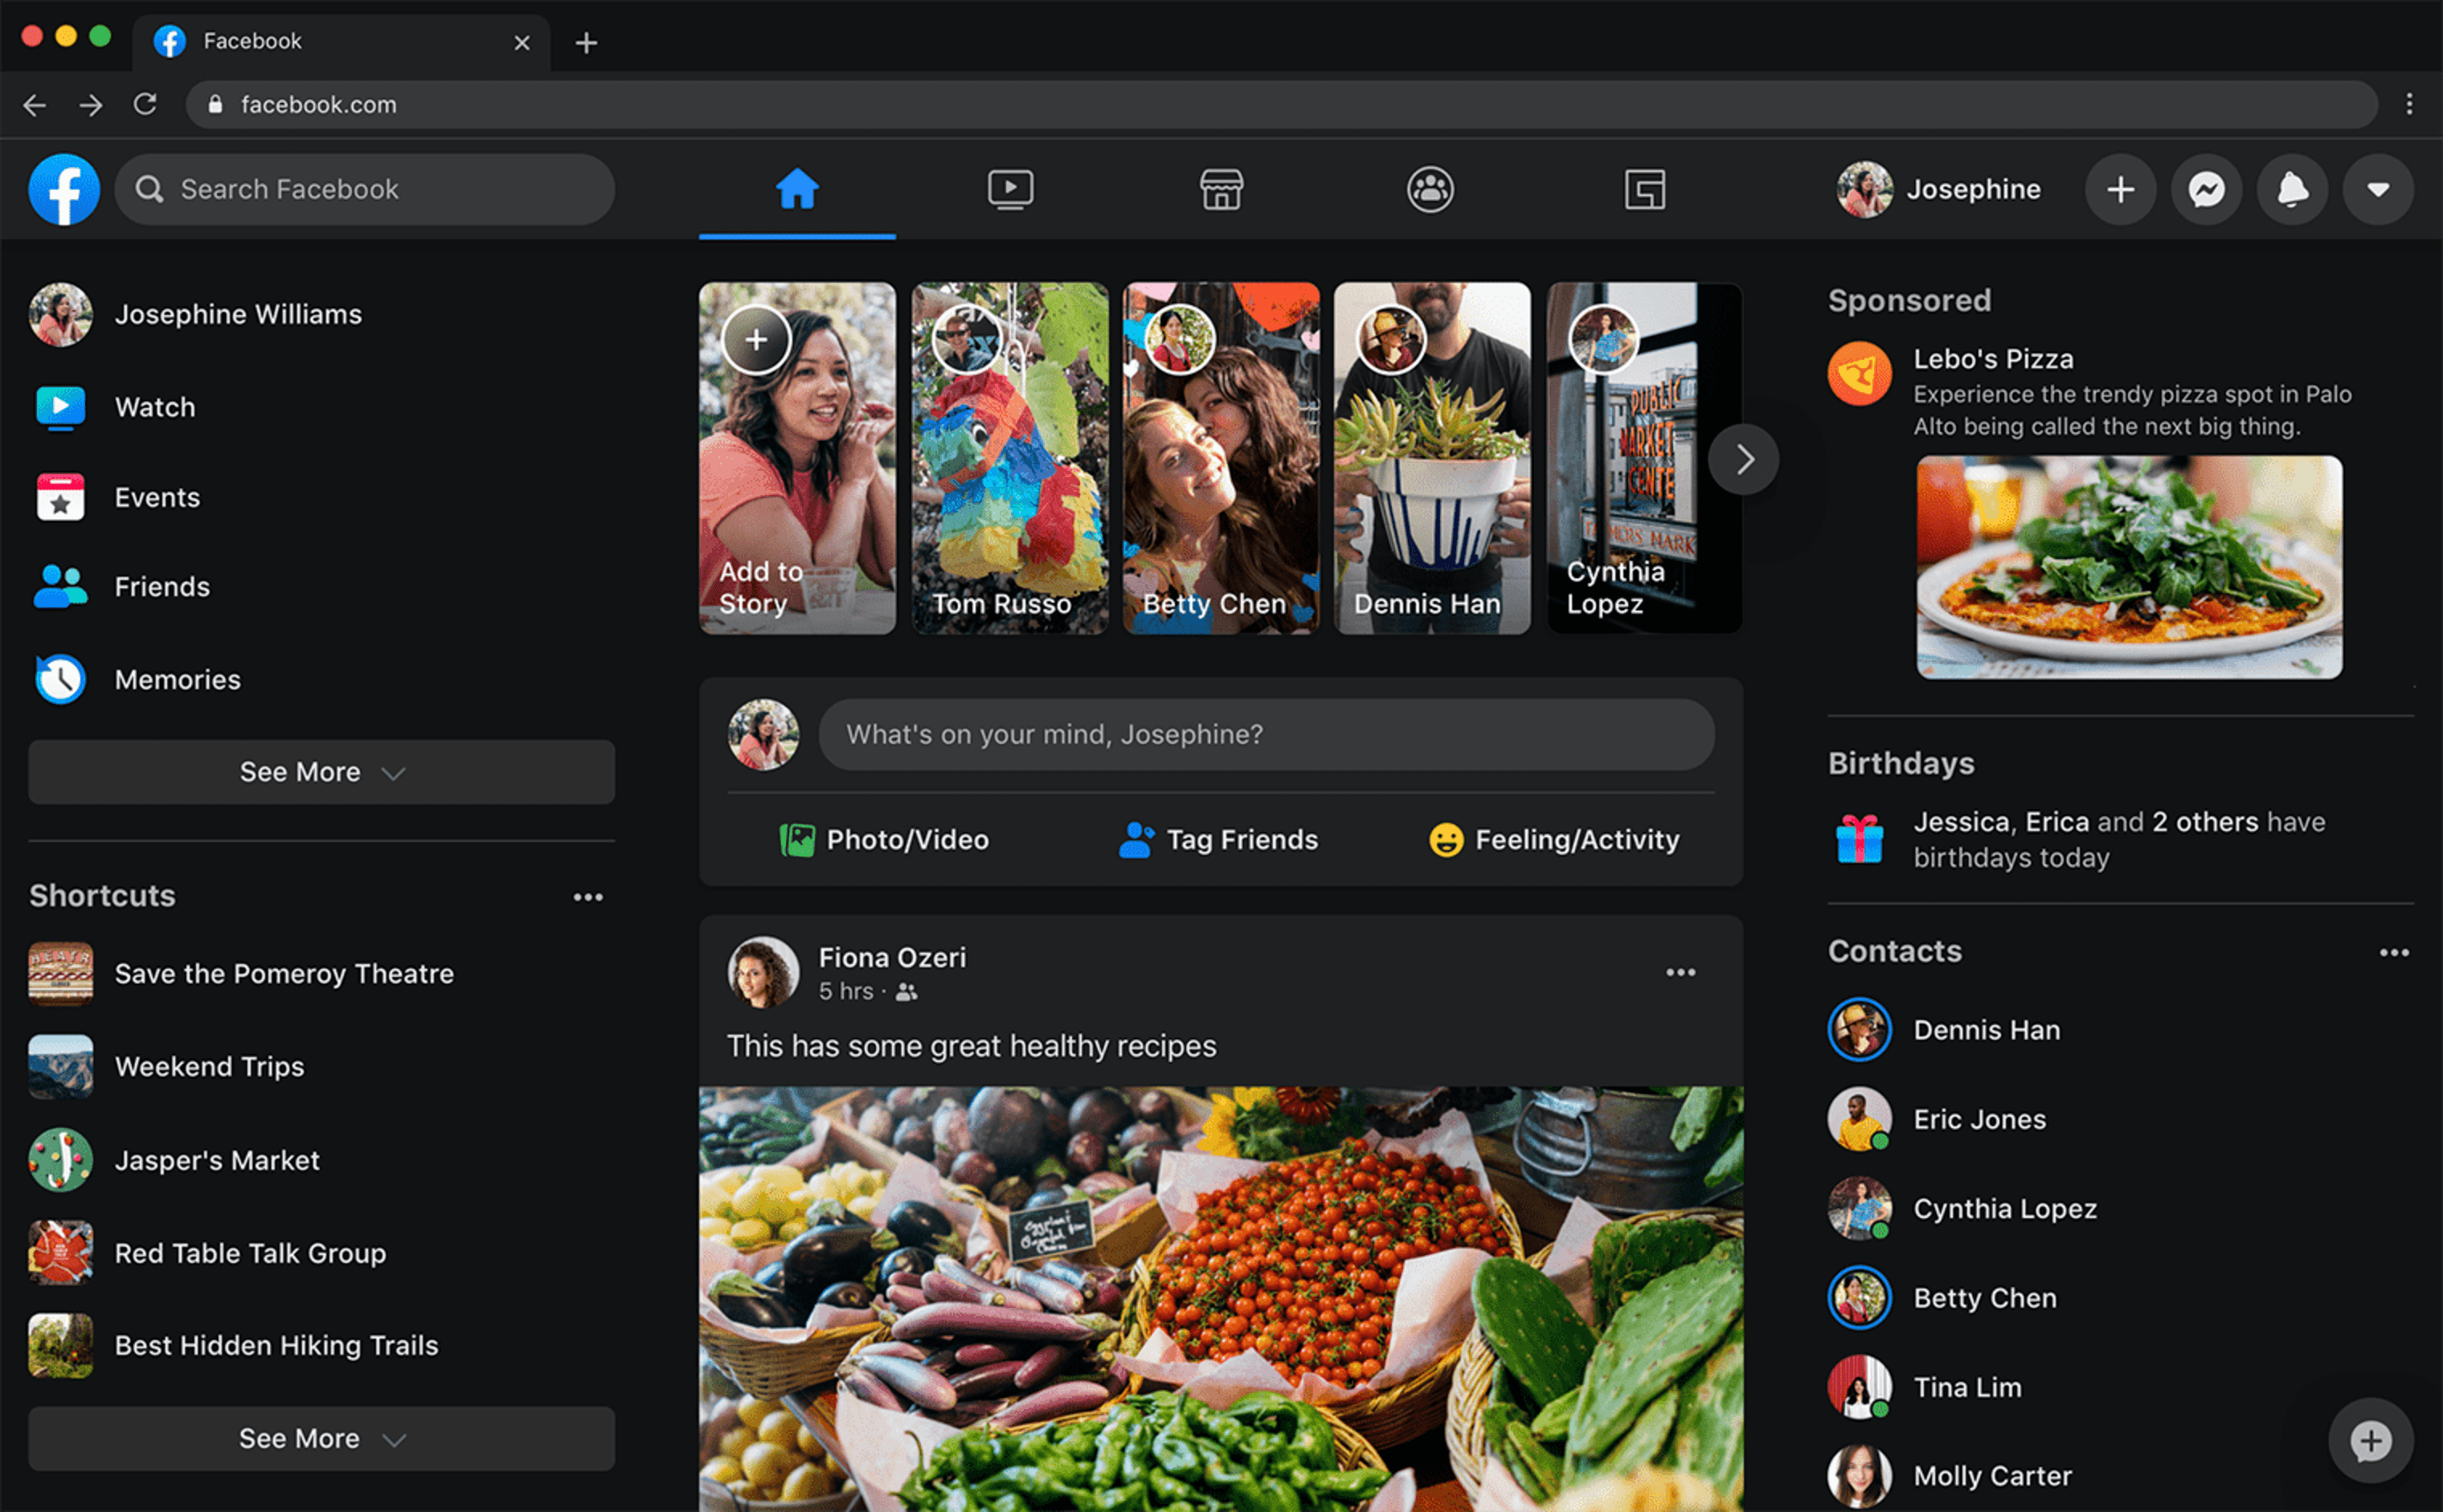Open Lebo's Pizza sponsored link
The width and height of the screenshot is (2443, 1512).
coord(1993,358)
